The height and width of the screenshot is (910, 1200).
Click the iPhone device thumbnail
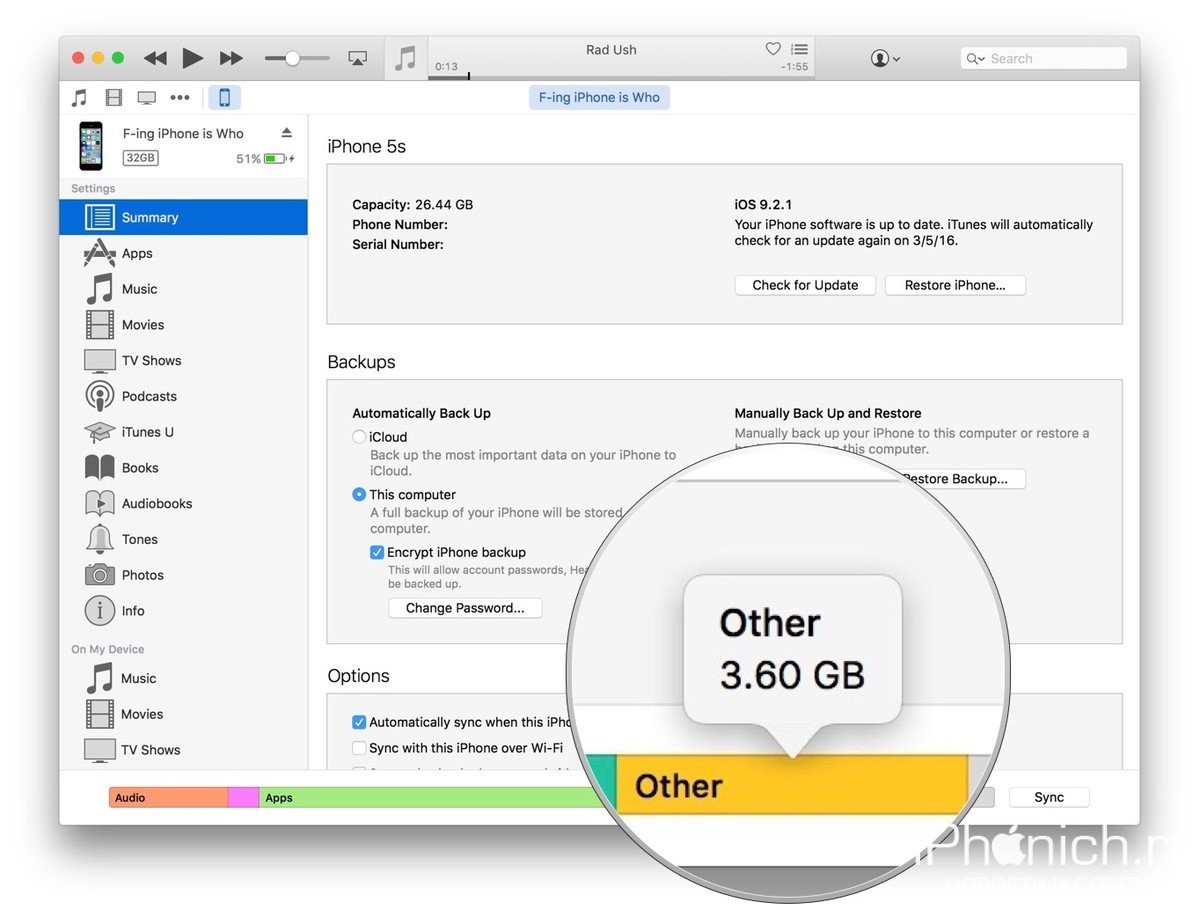[x=91, y=146]
